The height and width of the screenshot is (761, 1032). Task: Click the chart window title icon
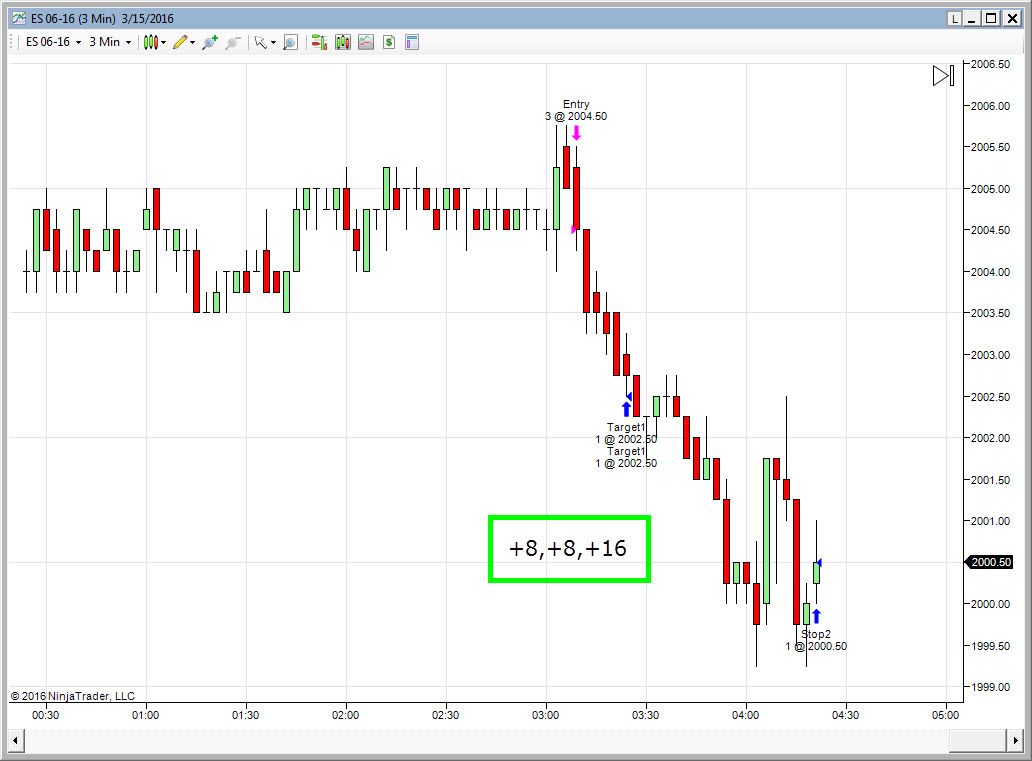pos(19,18)
